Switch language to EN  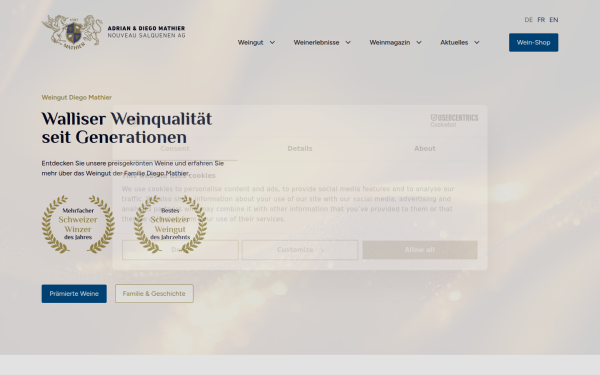554,20
